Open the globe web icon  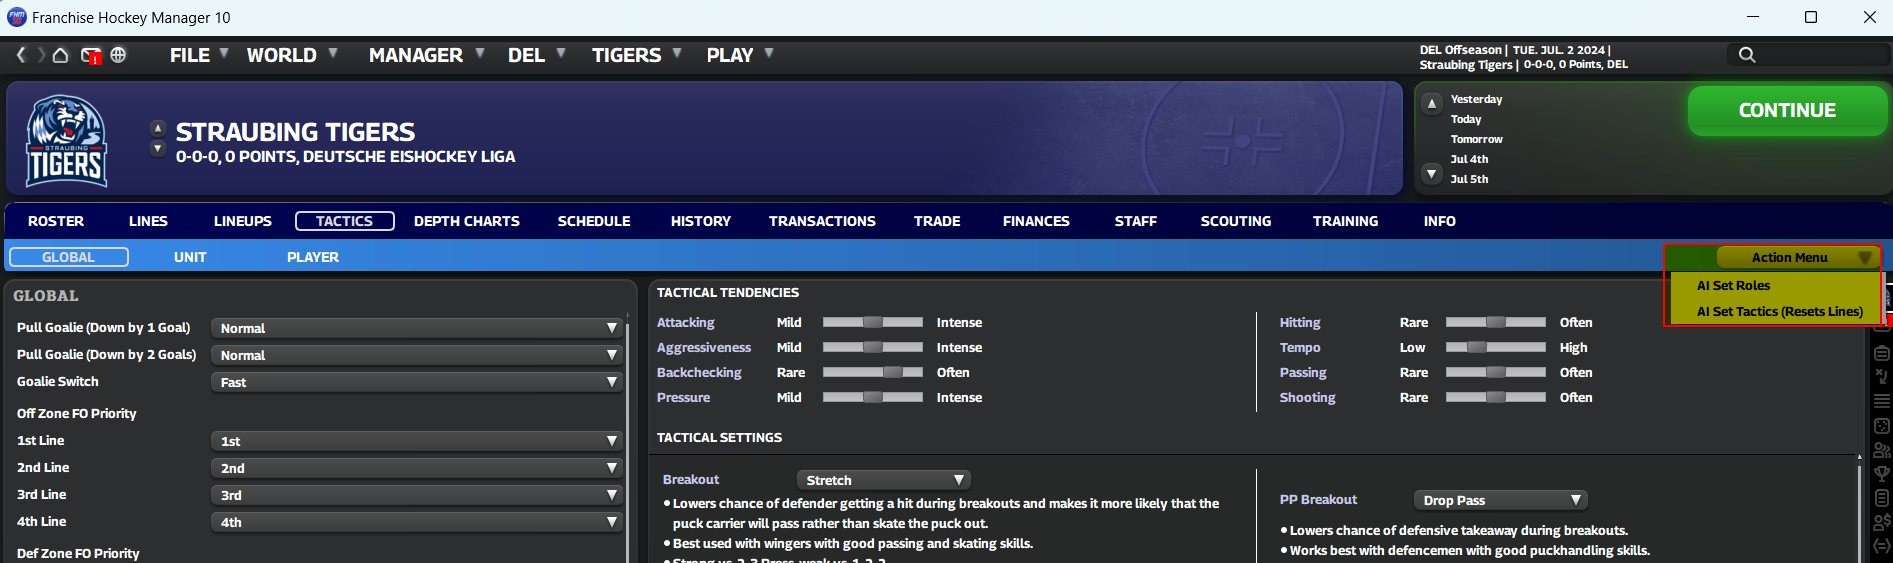click(118, 55)
